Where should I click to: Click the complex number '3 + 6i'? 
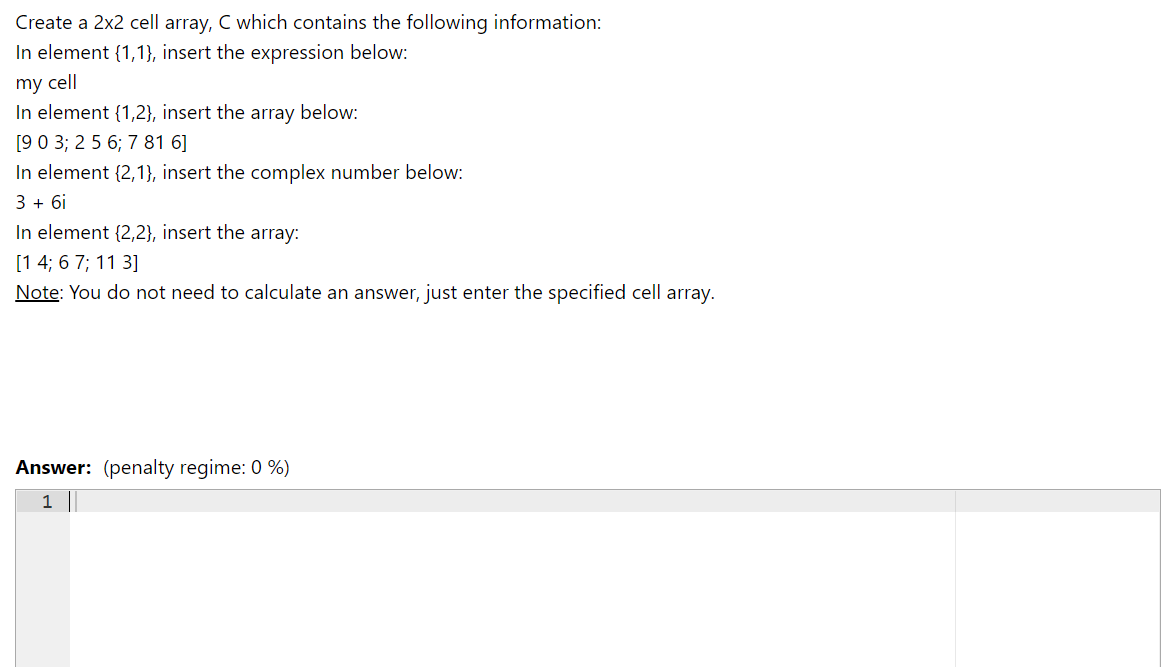(x=40, y=202)
